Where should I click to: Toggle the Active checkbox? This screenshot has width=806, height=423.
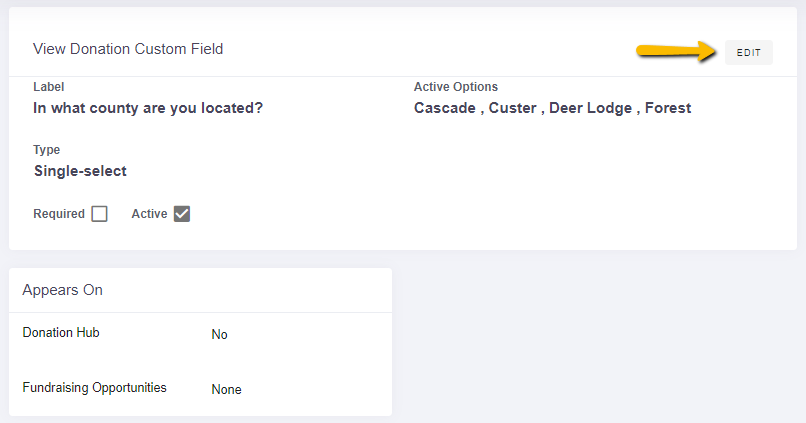click(x=182, y=214)
